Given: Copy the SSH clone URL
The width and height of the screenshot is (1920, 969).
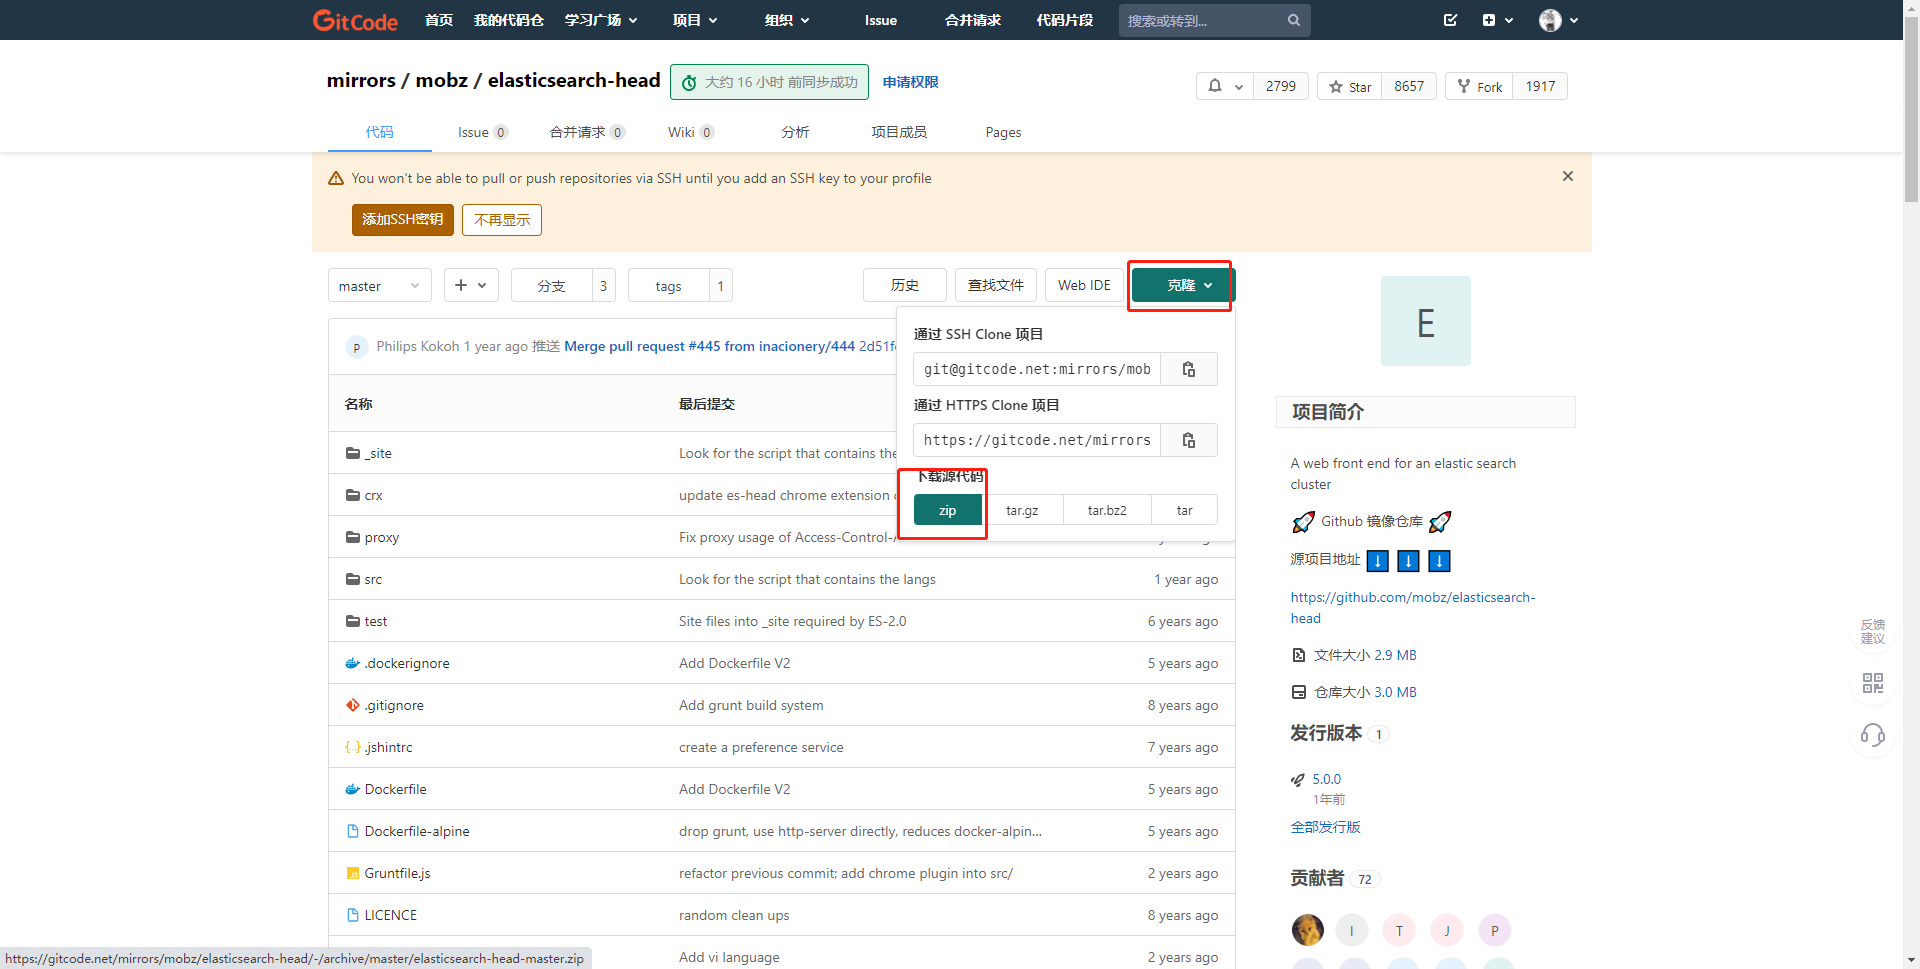Looking at the screenshot, I should click(1189, 369).
